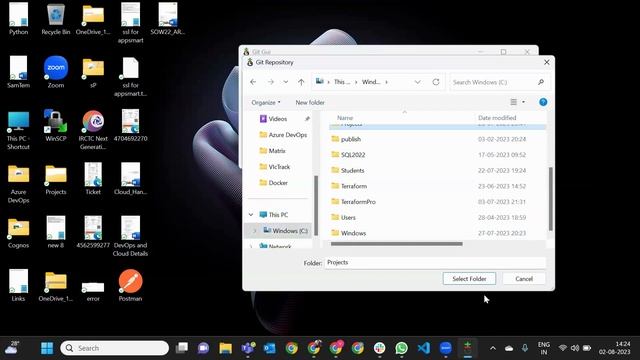Click the Git Gui taskbar icon
The width and height of the screenshot is (640, 360).
click(468, 348)
